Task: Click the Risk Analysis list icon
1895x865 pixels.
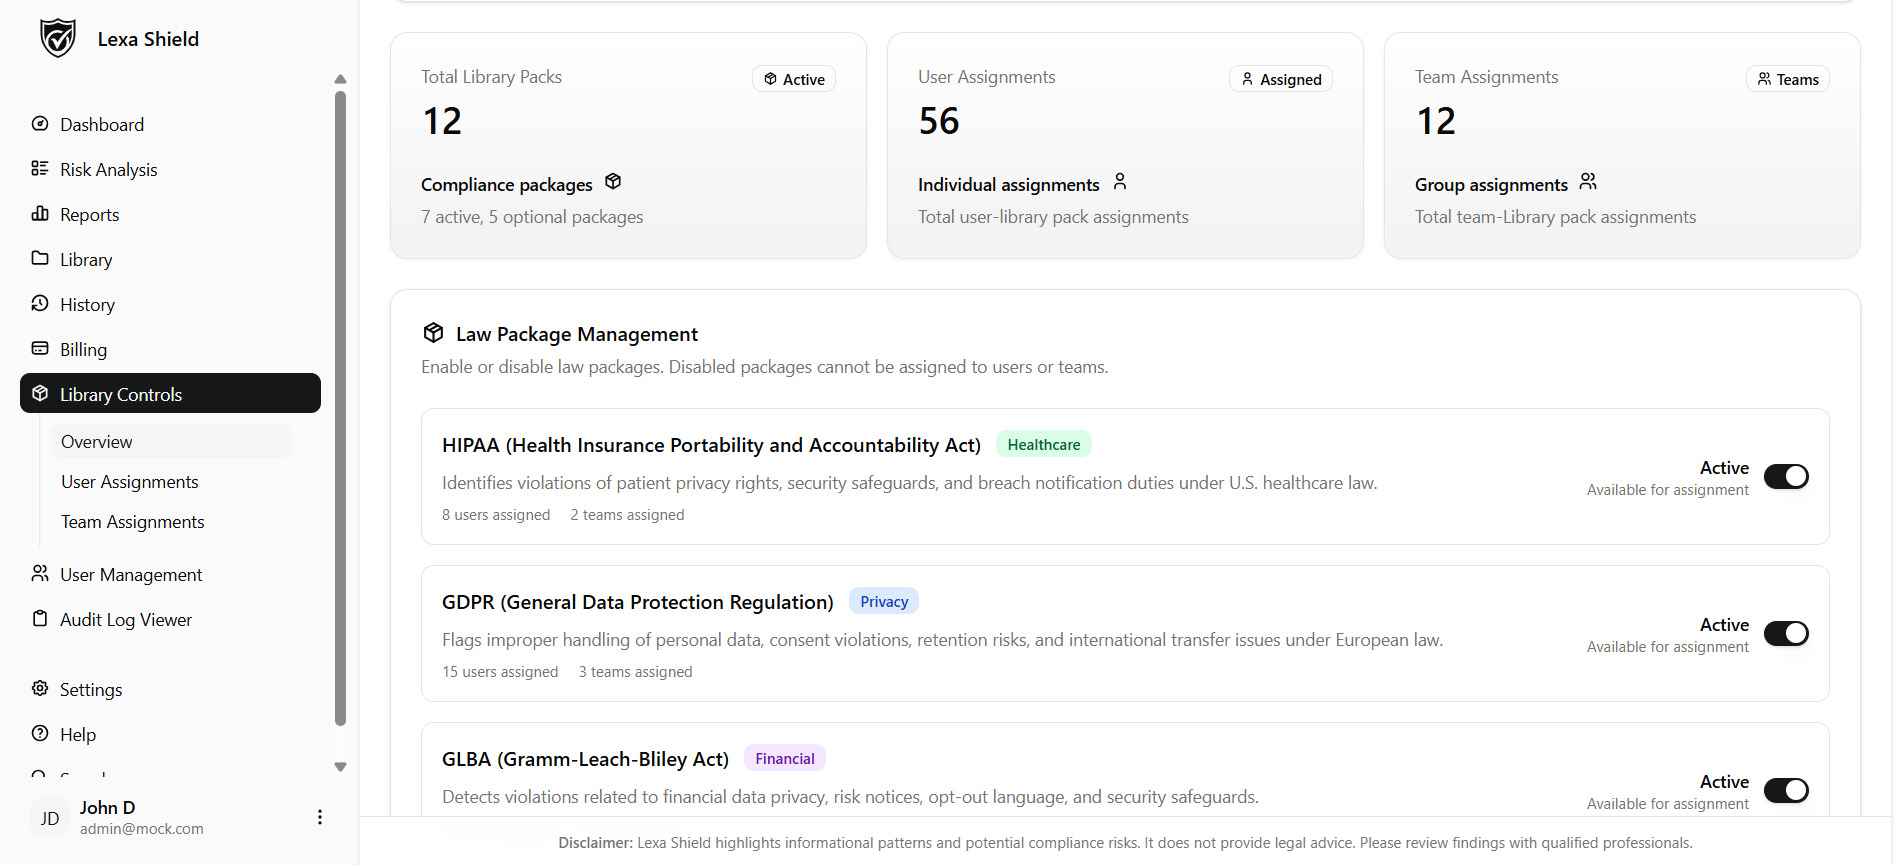Action: pos(40,169)
